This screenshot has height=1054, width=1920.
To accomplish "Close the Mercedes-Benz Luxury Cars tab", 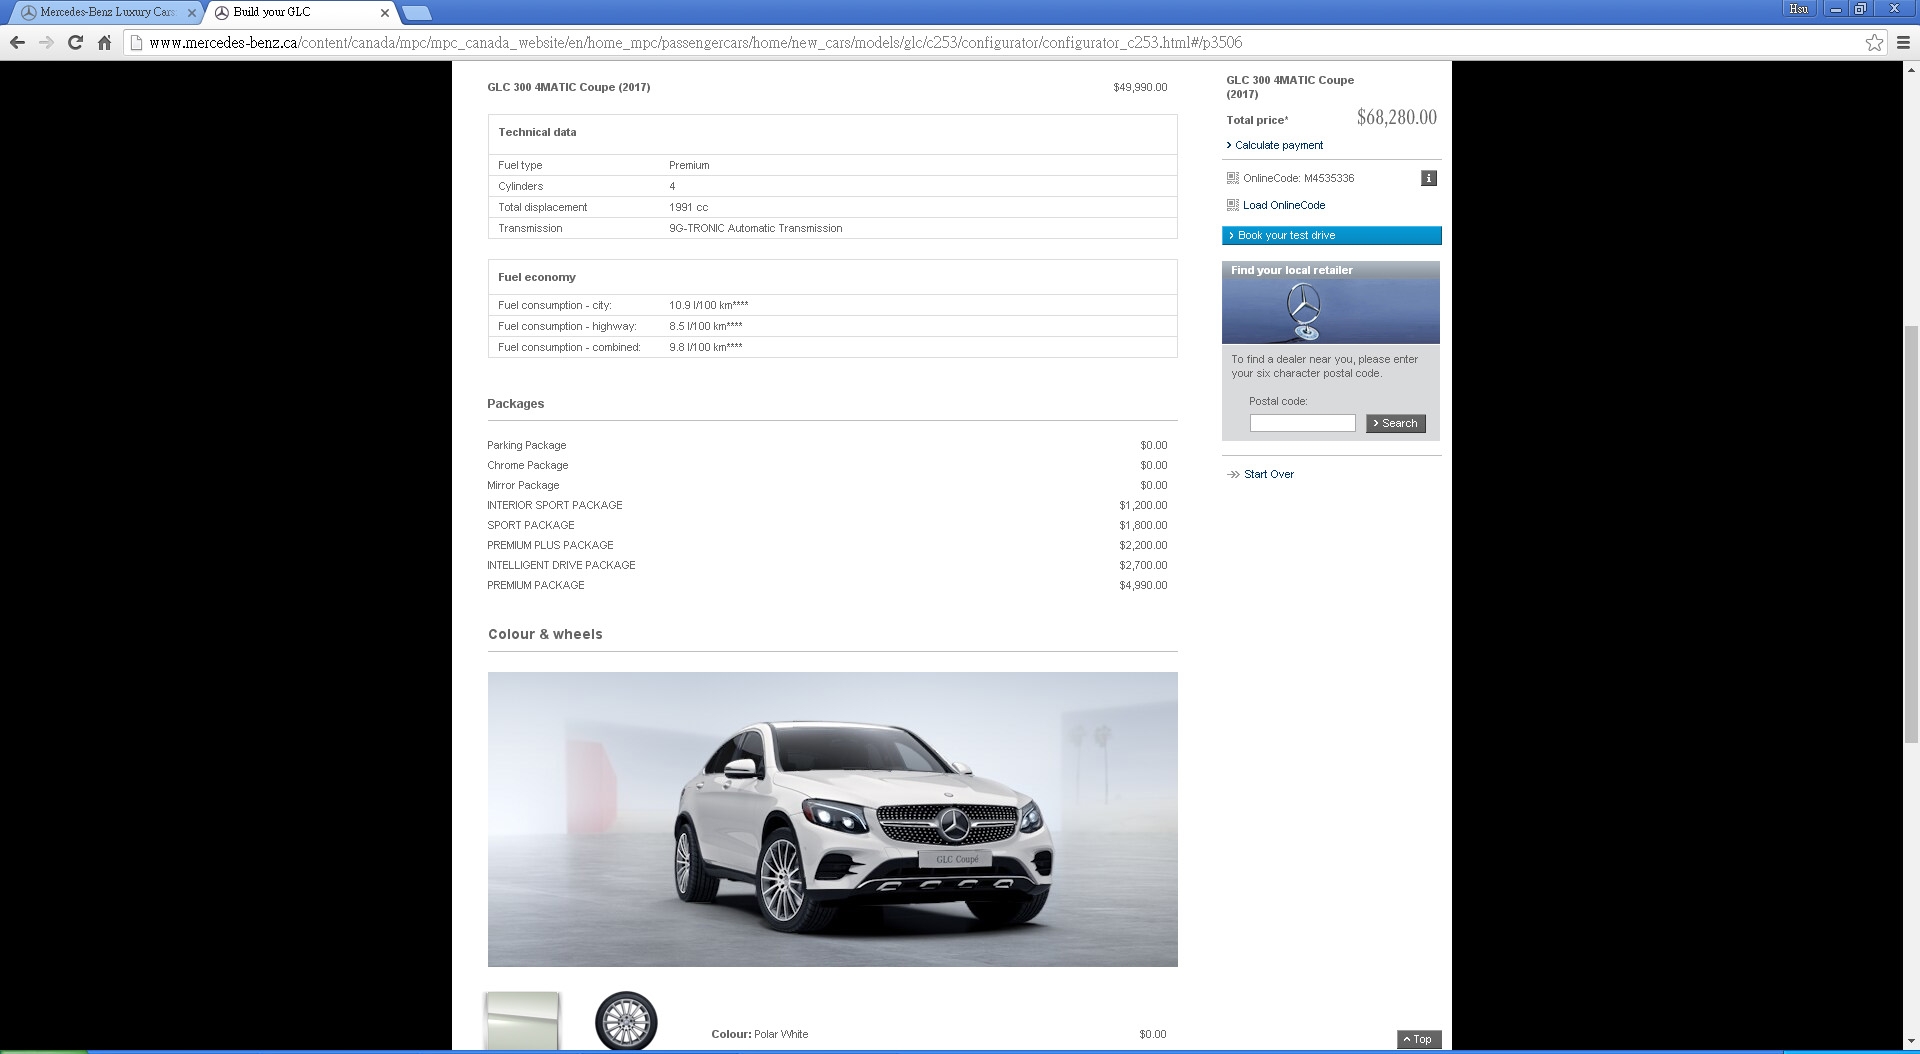I will click(x=192, y=13).
